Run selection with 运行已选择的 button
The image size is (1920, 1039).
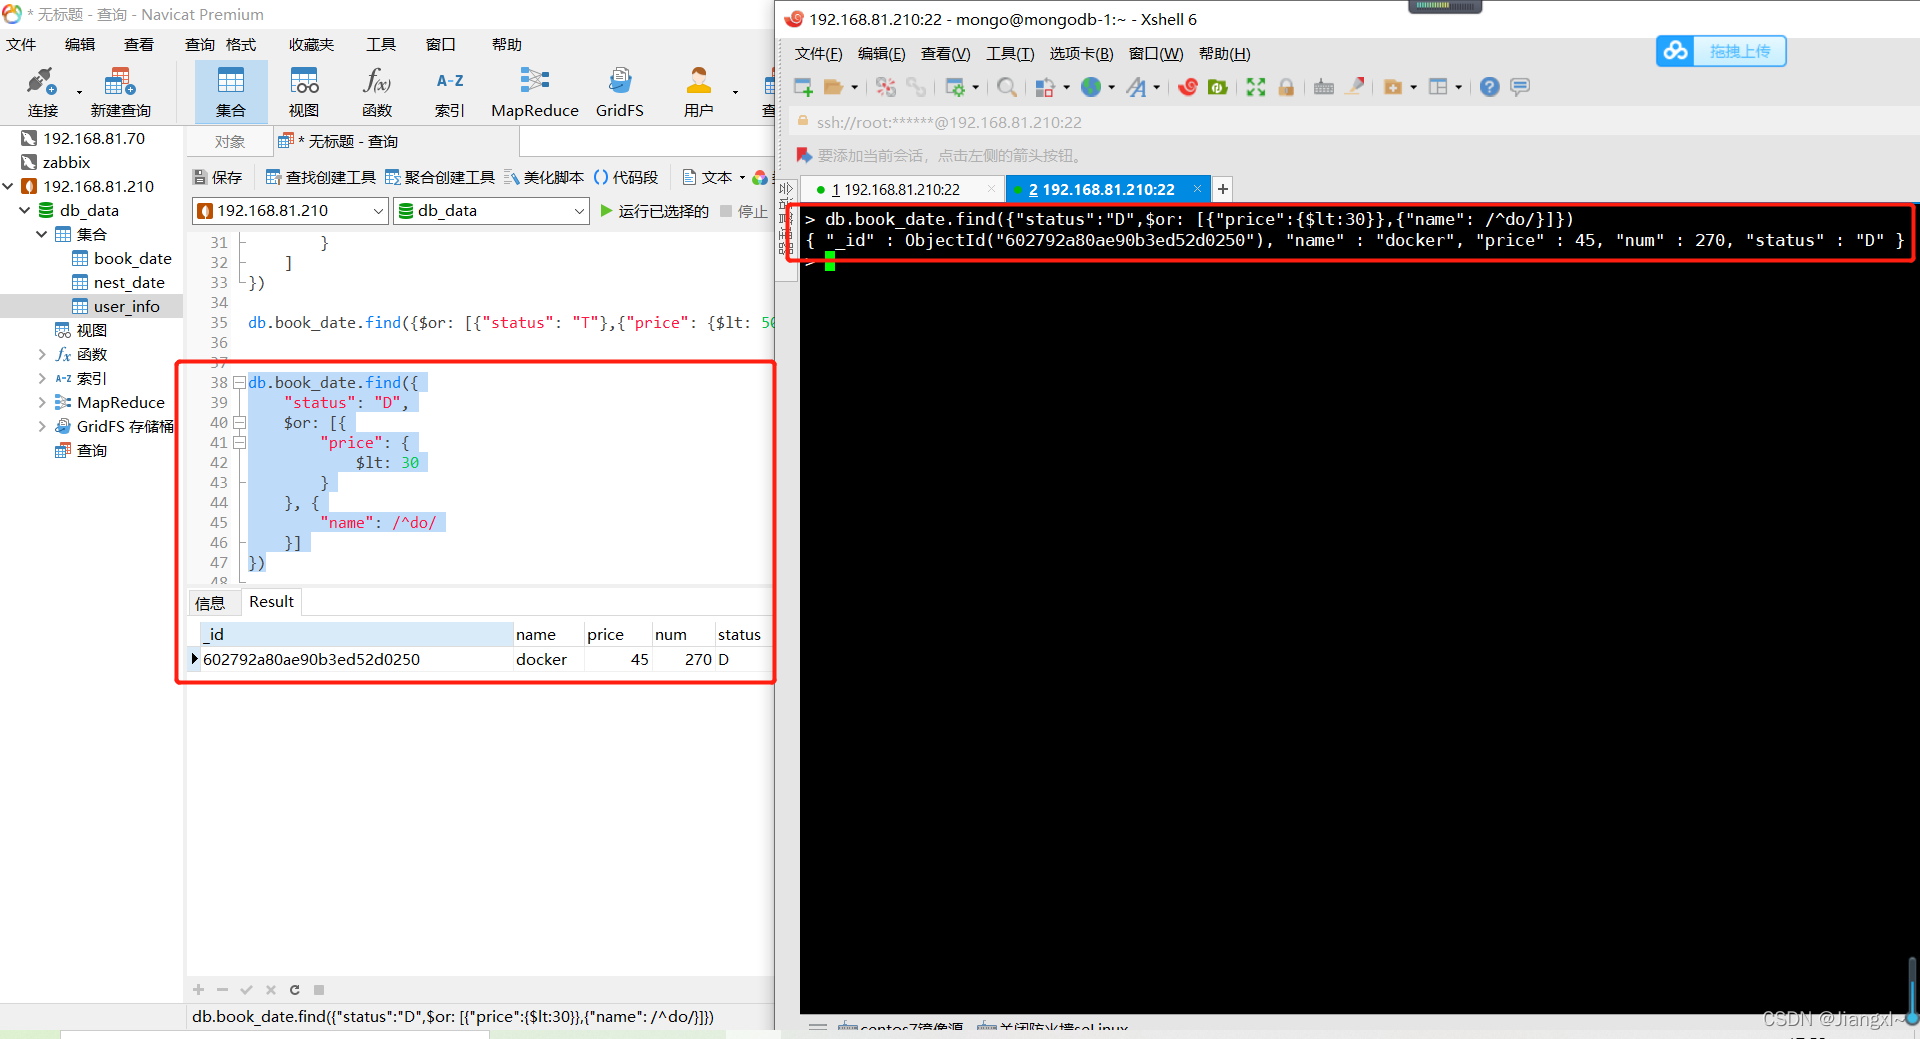[x=655, y=211]
